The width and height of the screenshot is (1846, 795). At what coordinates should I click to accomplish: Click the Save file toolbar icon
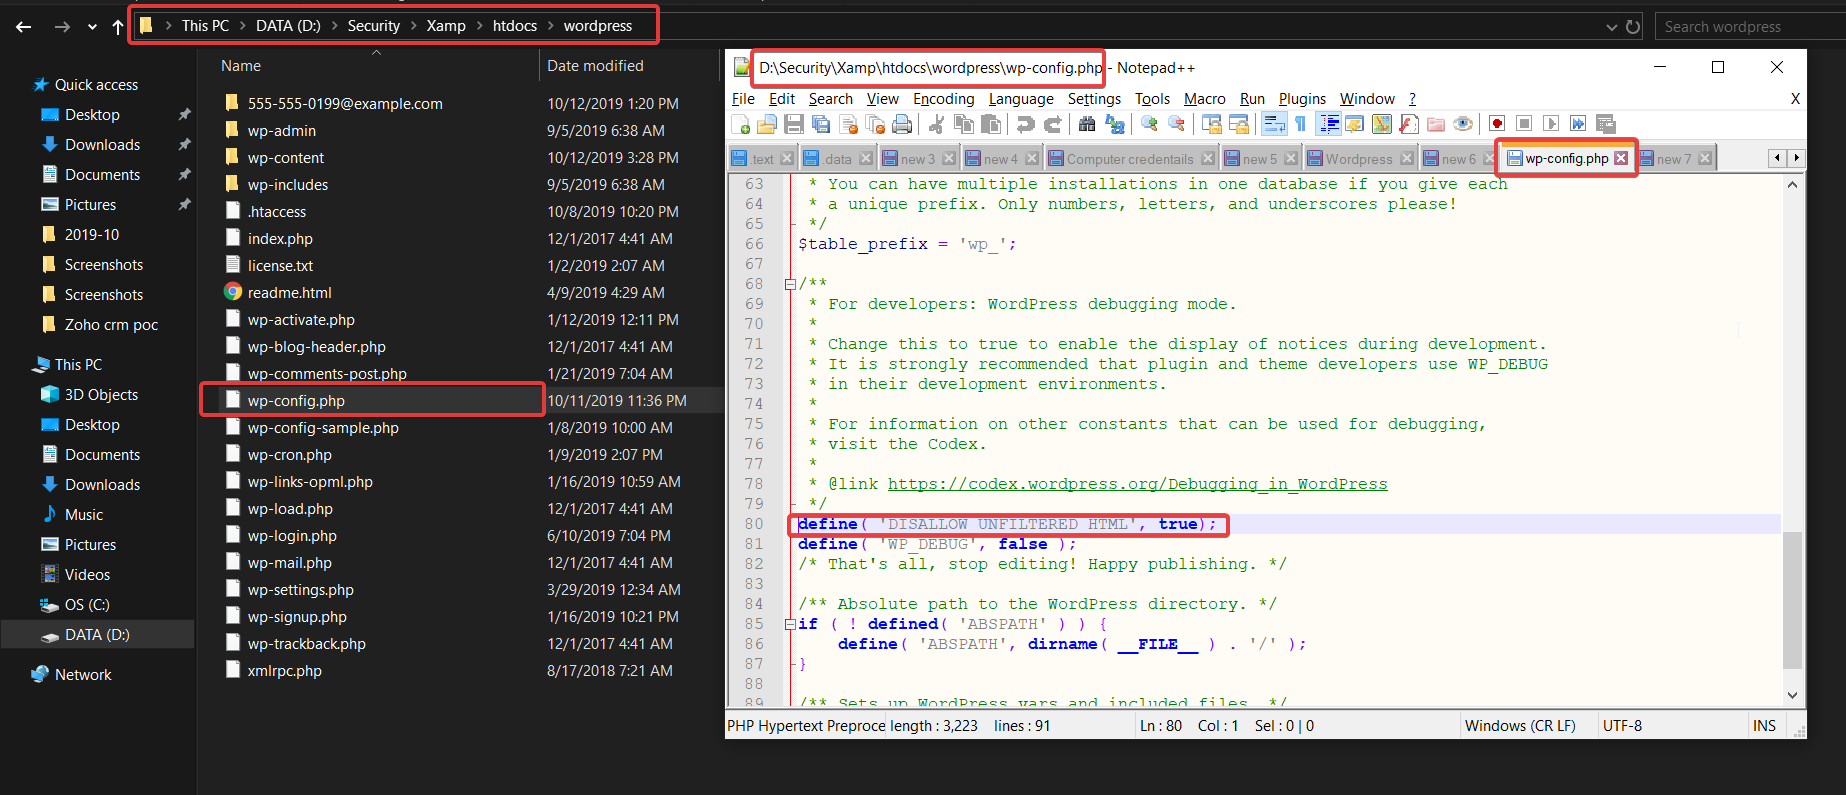(x=794, y=124)
